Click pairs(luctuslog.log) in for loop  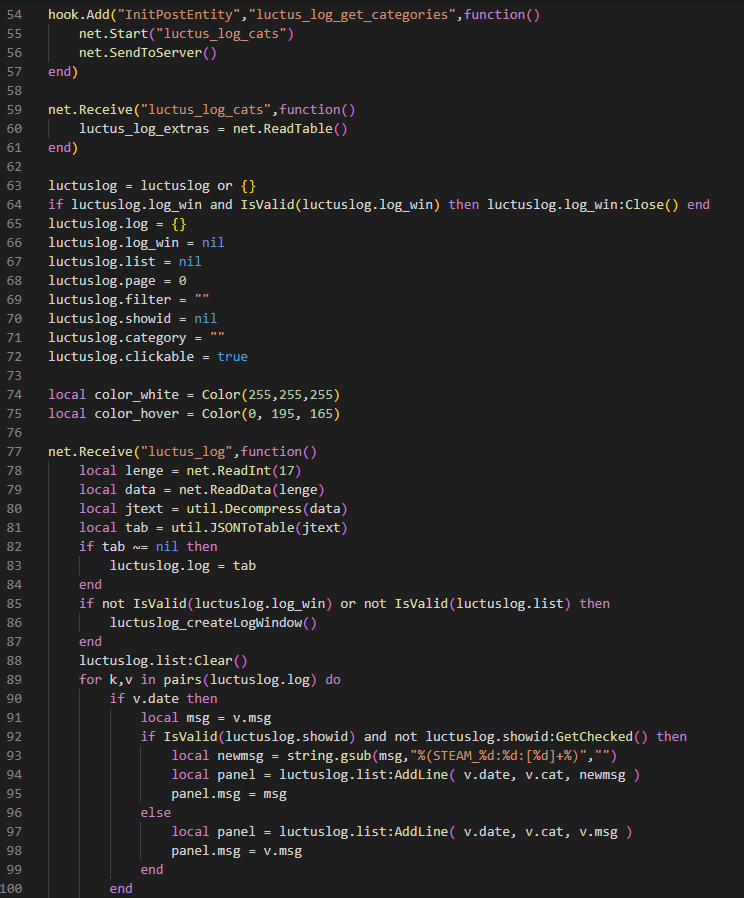tap(240, 680)
